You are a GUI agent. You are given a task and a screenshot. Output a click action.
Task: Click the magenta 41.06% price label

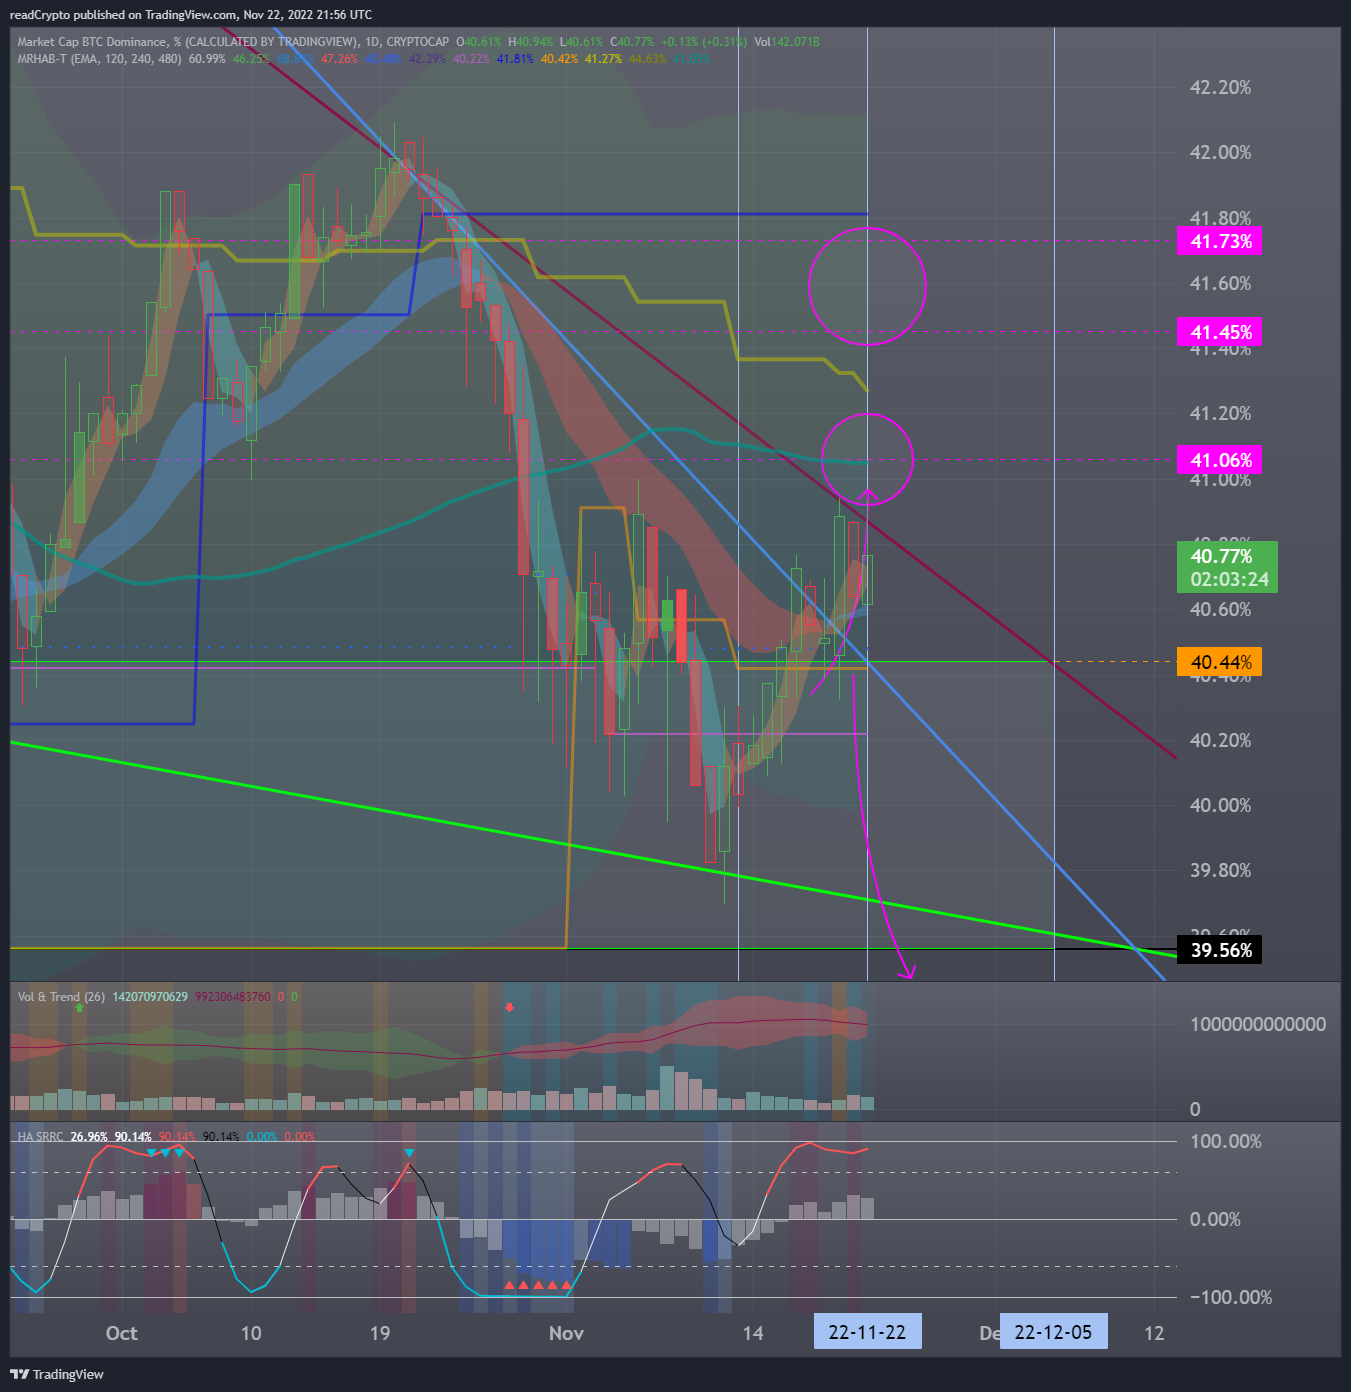click(1220, 460)
